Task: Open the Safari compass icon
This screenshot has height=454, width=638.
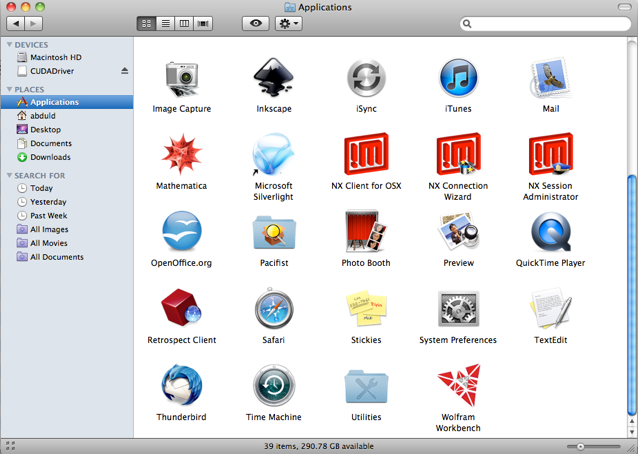Action: (273, 309)
